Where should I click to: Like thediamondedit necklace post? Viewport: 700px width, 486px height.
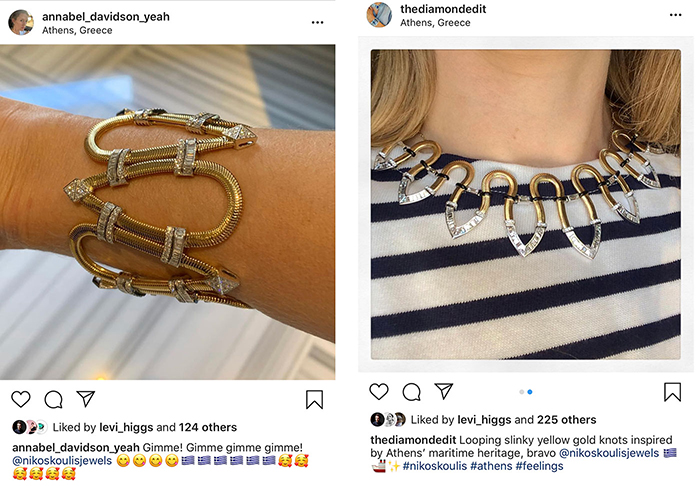[x=379, y=391]
